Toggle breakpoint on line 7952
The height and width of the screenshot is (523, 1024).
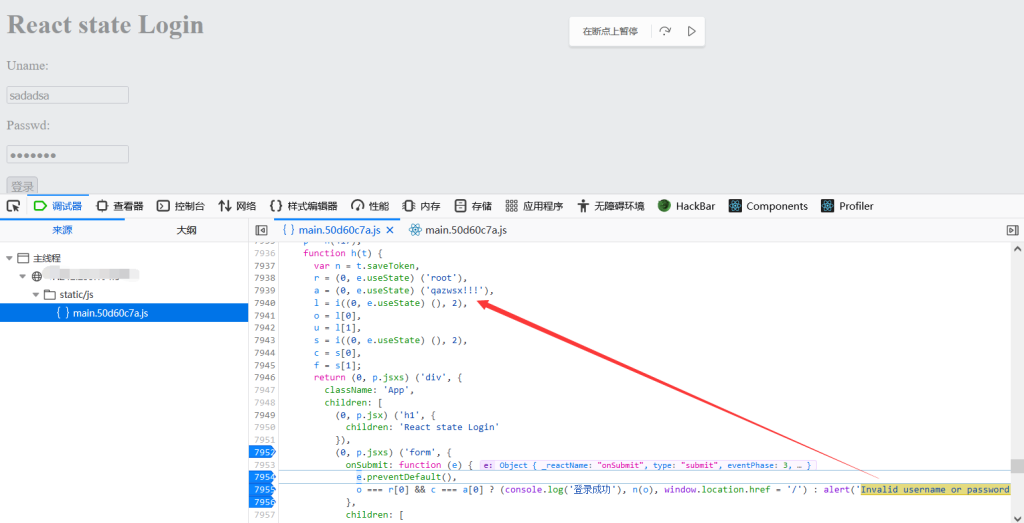(x=262, y=452)
